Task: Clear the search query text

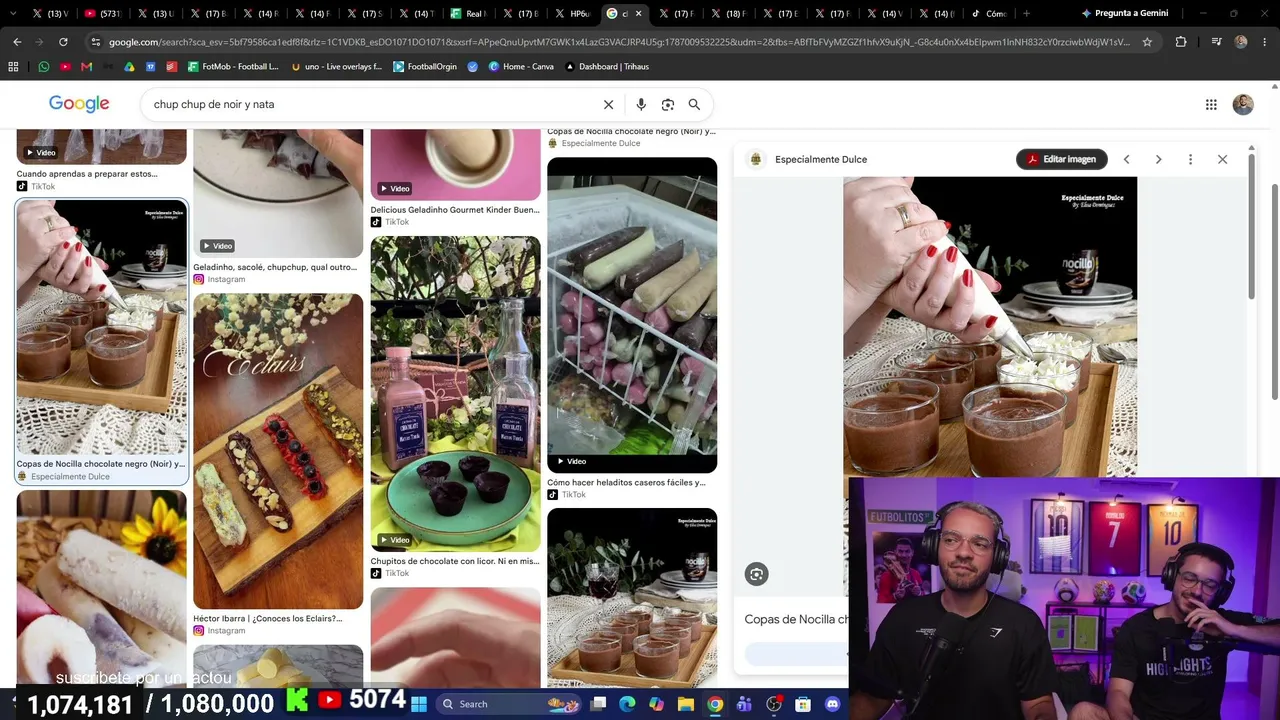Action: [x=608, y=104]
